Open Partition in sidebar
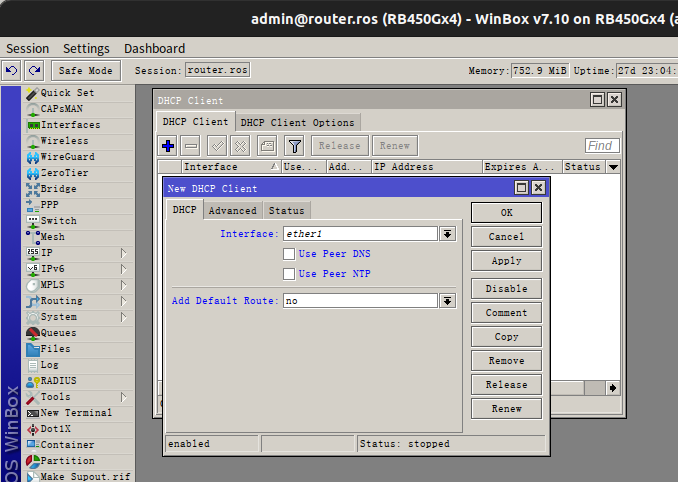This screenshot has width=678, height=482. coord(79,461)
